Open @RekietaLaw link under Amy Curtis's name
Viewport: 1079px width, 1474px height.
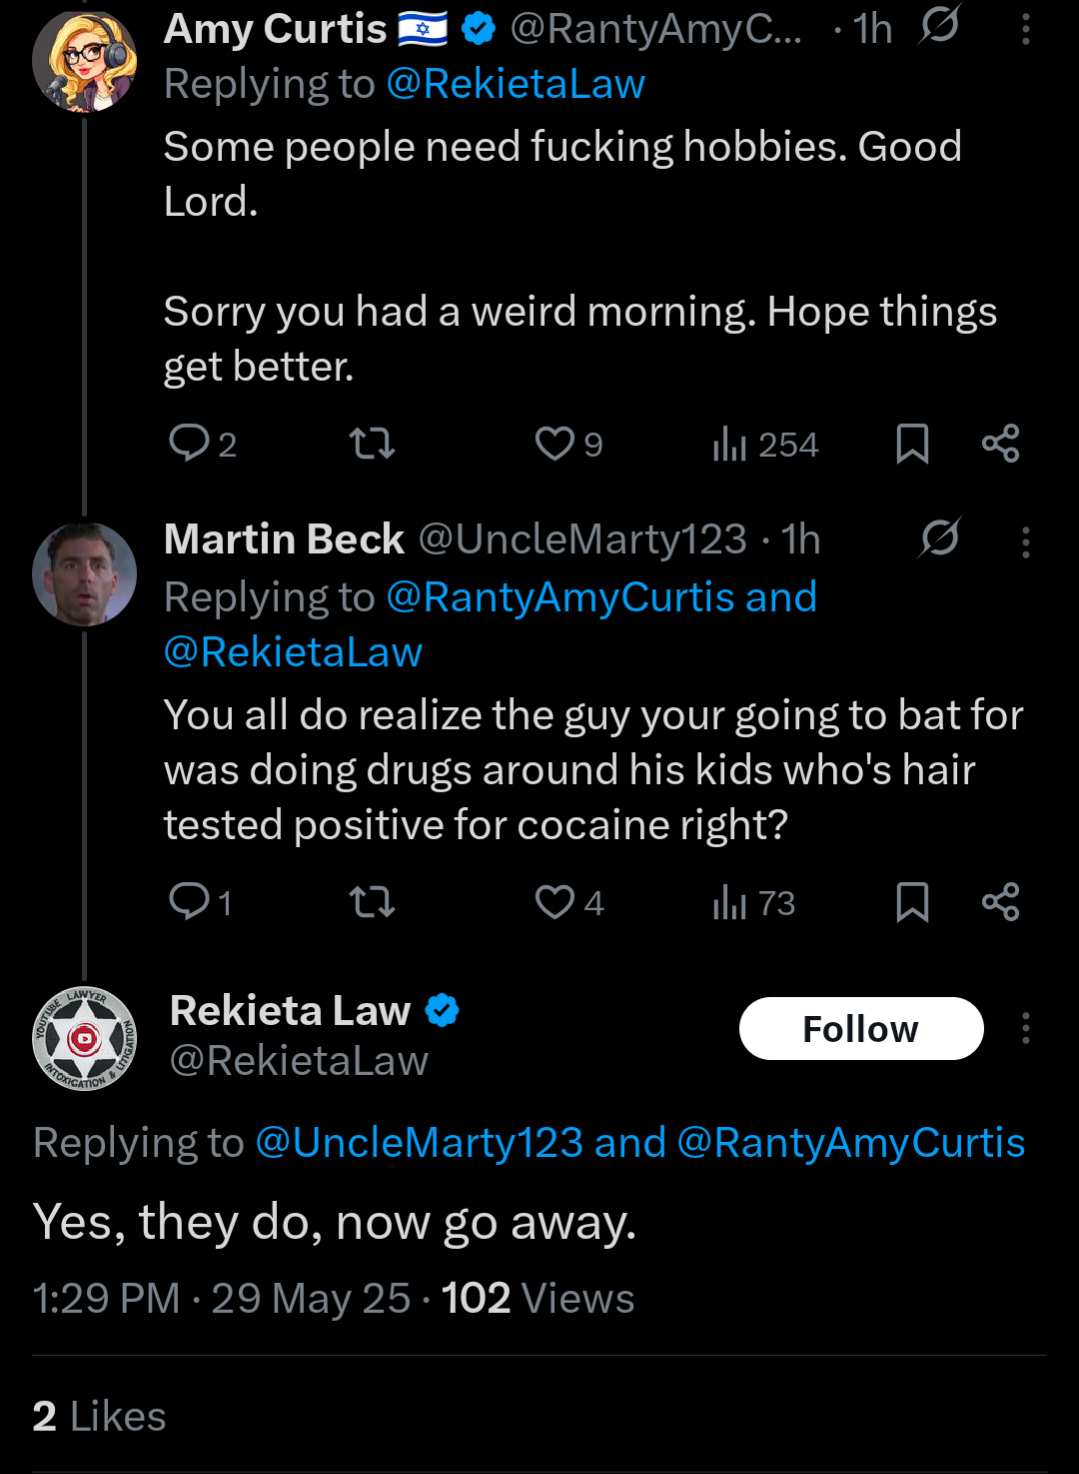(515, 84)
